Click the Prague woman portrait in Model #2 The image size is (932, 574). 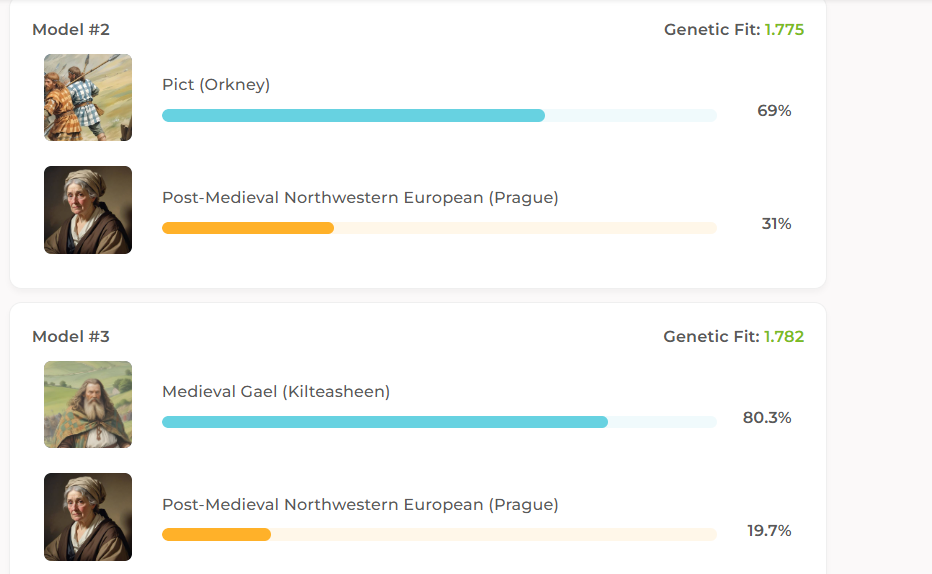pyautogui.click(x=88, y=210)
